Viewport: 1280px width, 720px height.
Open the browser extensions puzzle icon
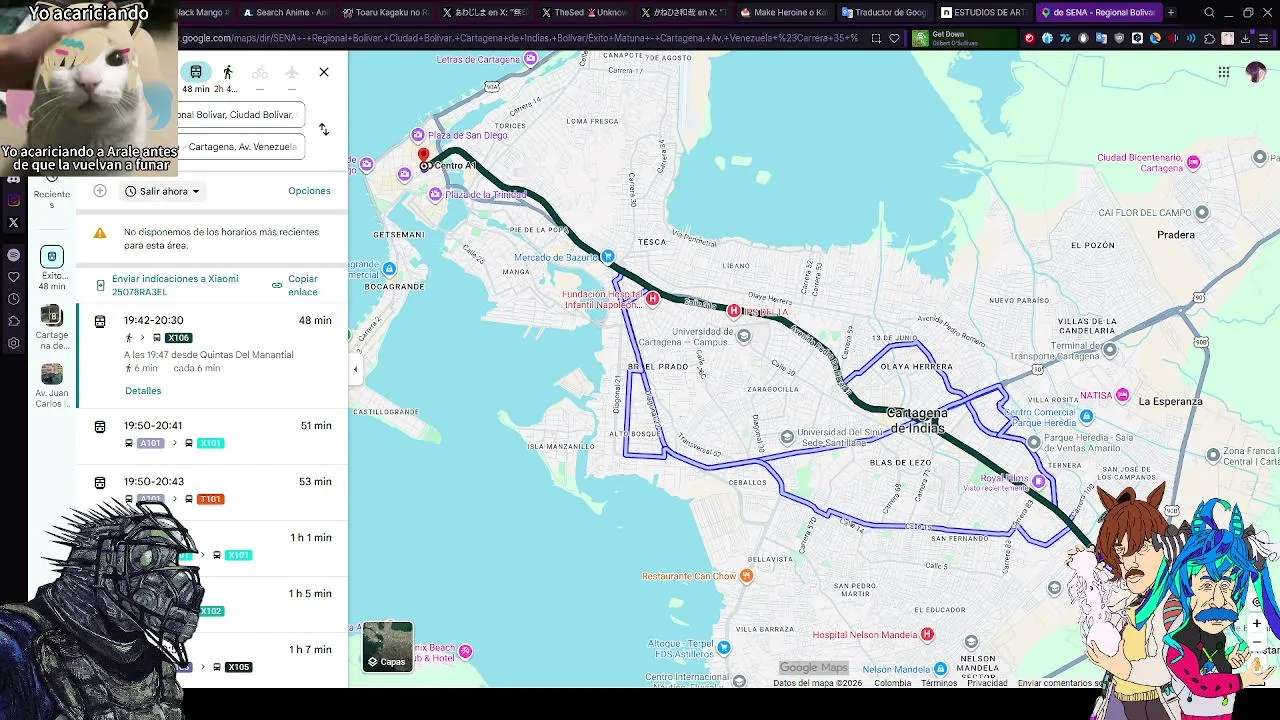1209,38
